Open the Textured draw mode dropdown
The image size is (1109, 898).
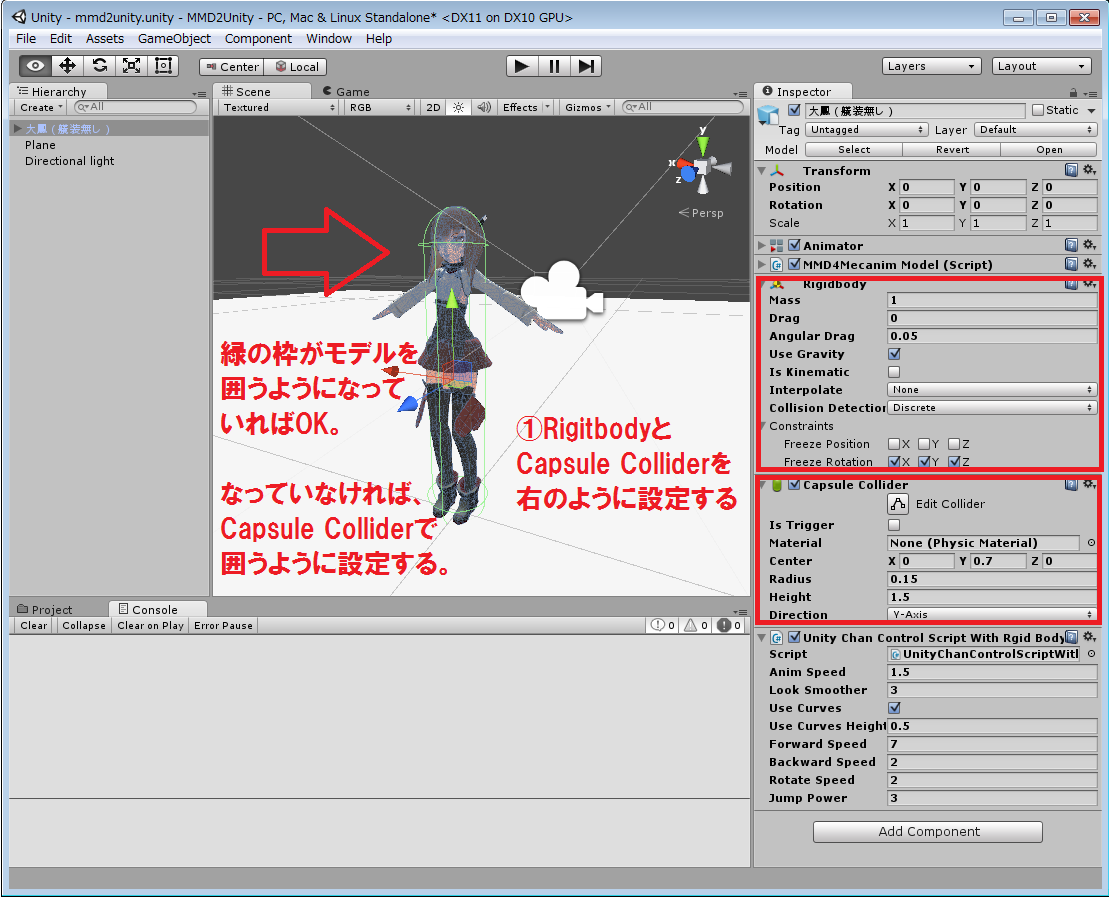pos(278,107)
